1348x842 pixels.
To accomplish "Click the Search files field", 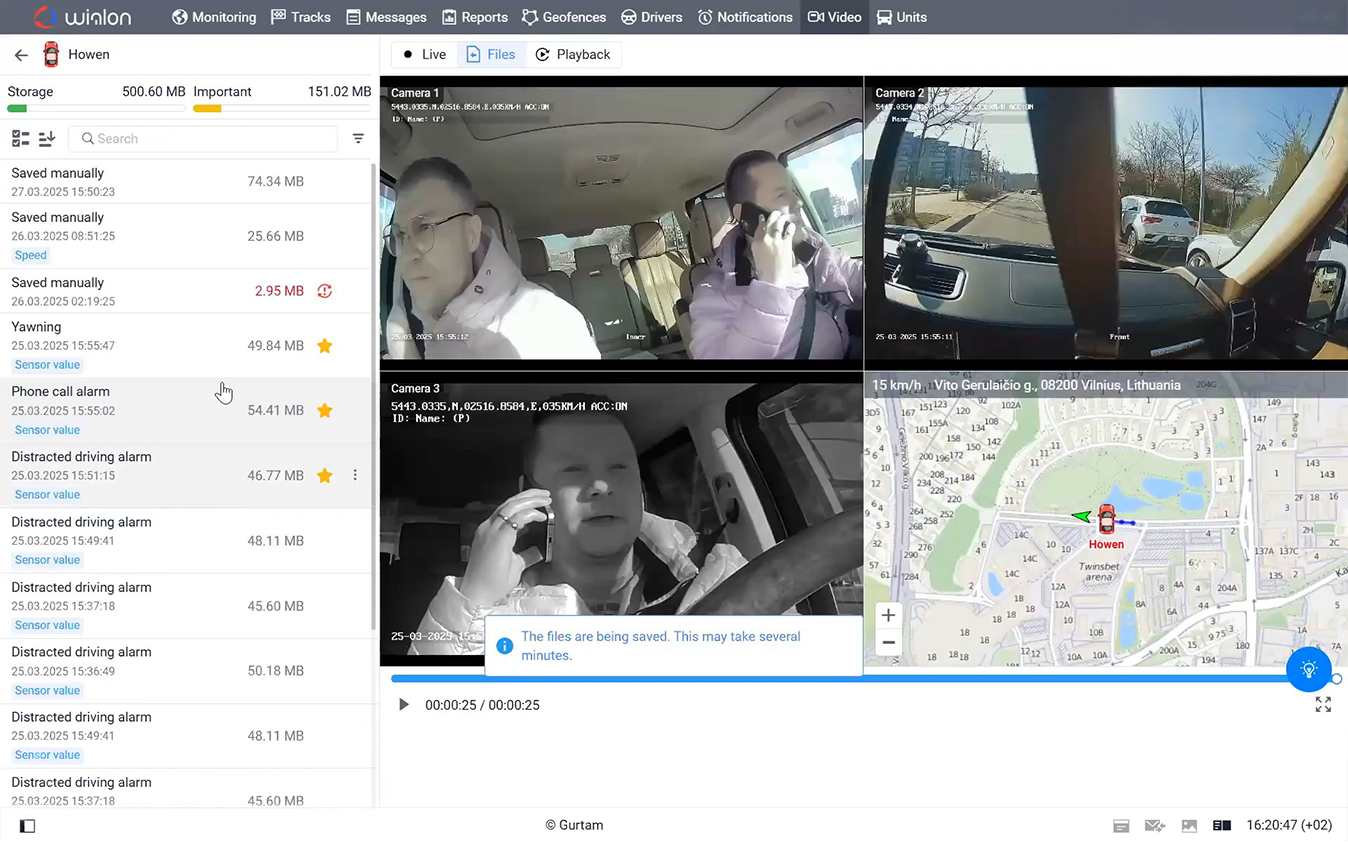I will click(203, 139).
